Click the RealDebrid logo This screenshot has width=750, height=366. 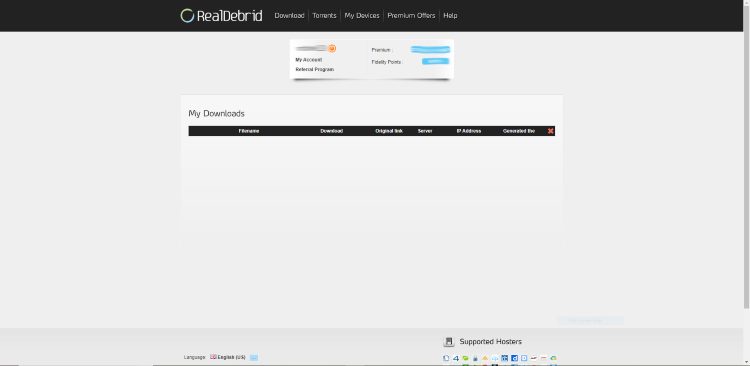point(221,16)
